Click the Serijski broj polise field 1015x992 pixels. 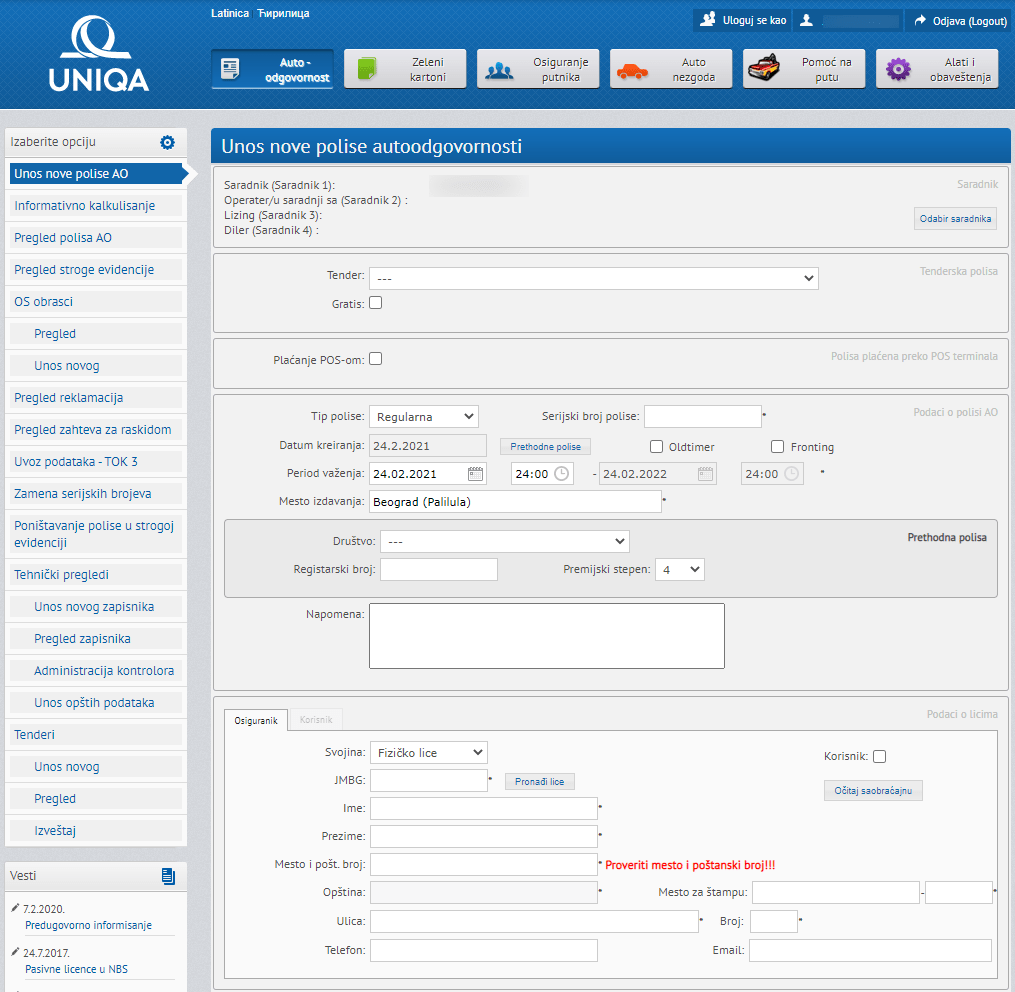pyautogui.click(x=702, y=417)
